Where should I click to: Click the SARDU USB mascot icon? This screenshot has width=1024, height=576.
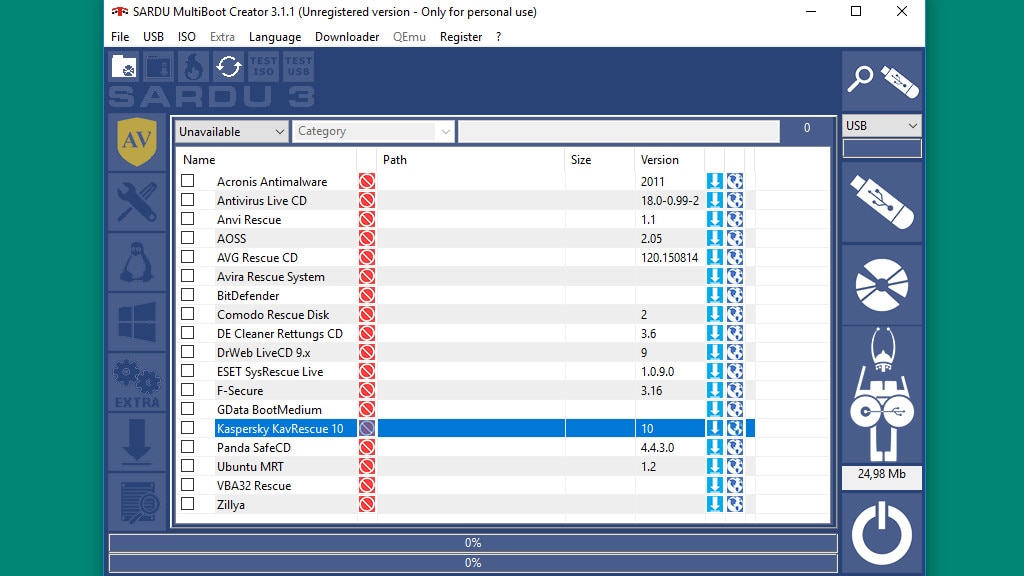pyautogui.click(x=882, y=395)
